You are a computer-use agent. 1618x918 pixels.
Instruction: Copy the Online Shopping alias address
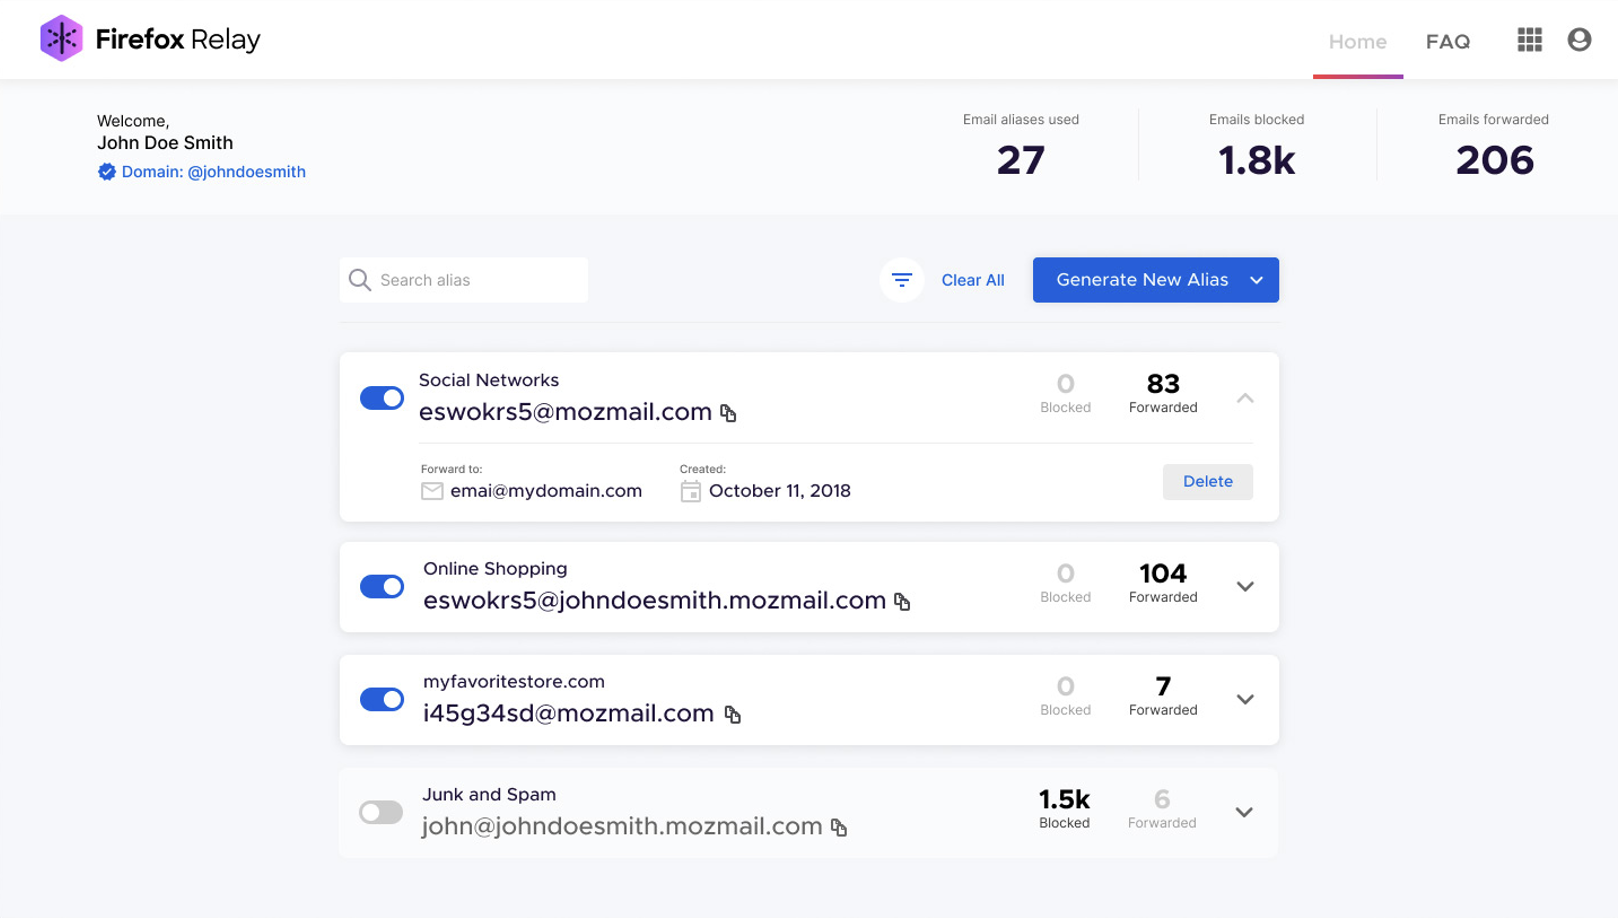tap(902, 601)
